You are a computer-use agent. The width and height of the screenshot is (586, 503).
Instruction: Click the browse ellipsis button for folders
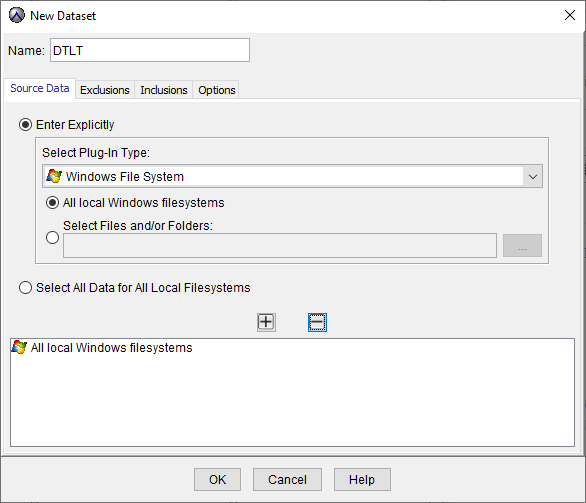coord(522,246)
